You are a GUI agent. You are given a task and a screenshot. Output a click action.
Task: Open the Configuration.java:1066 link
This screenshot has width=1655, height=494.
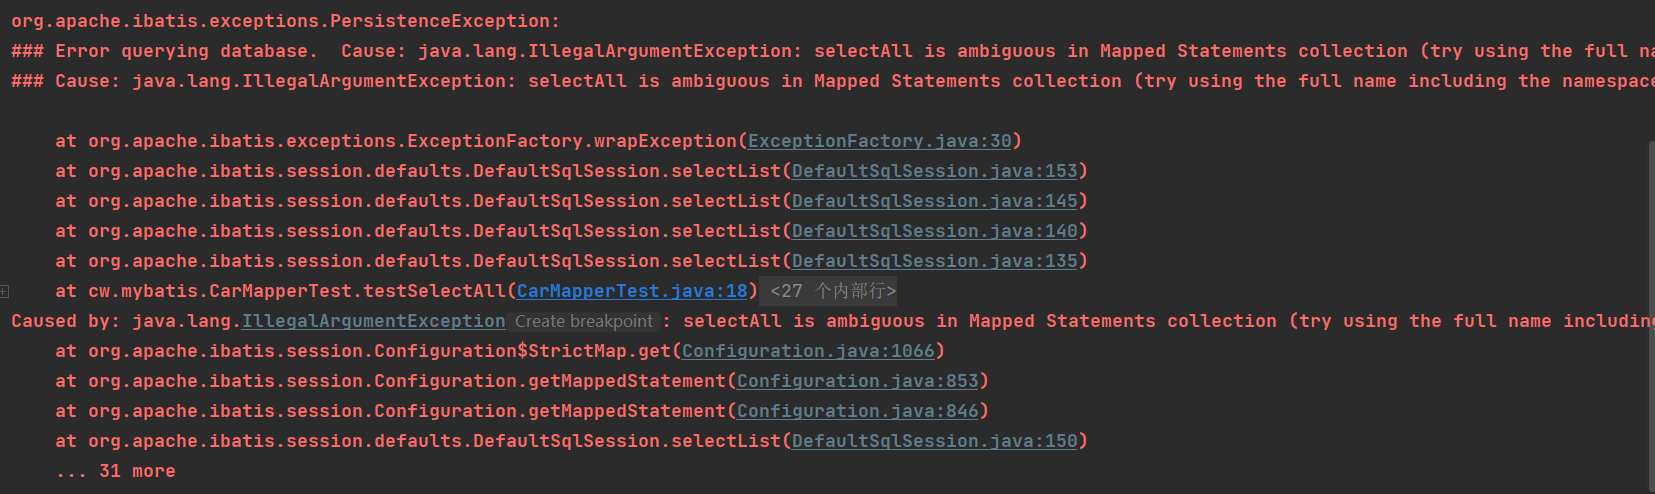click(808, 351)
